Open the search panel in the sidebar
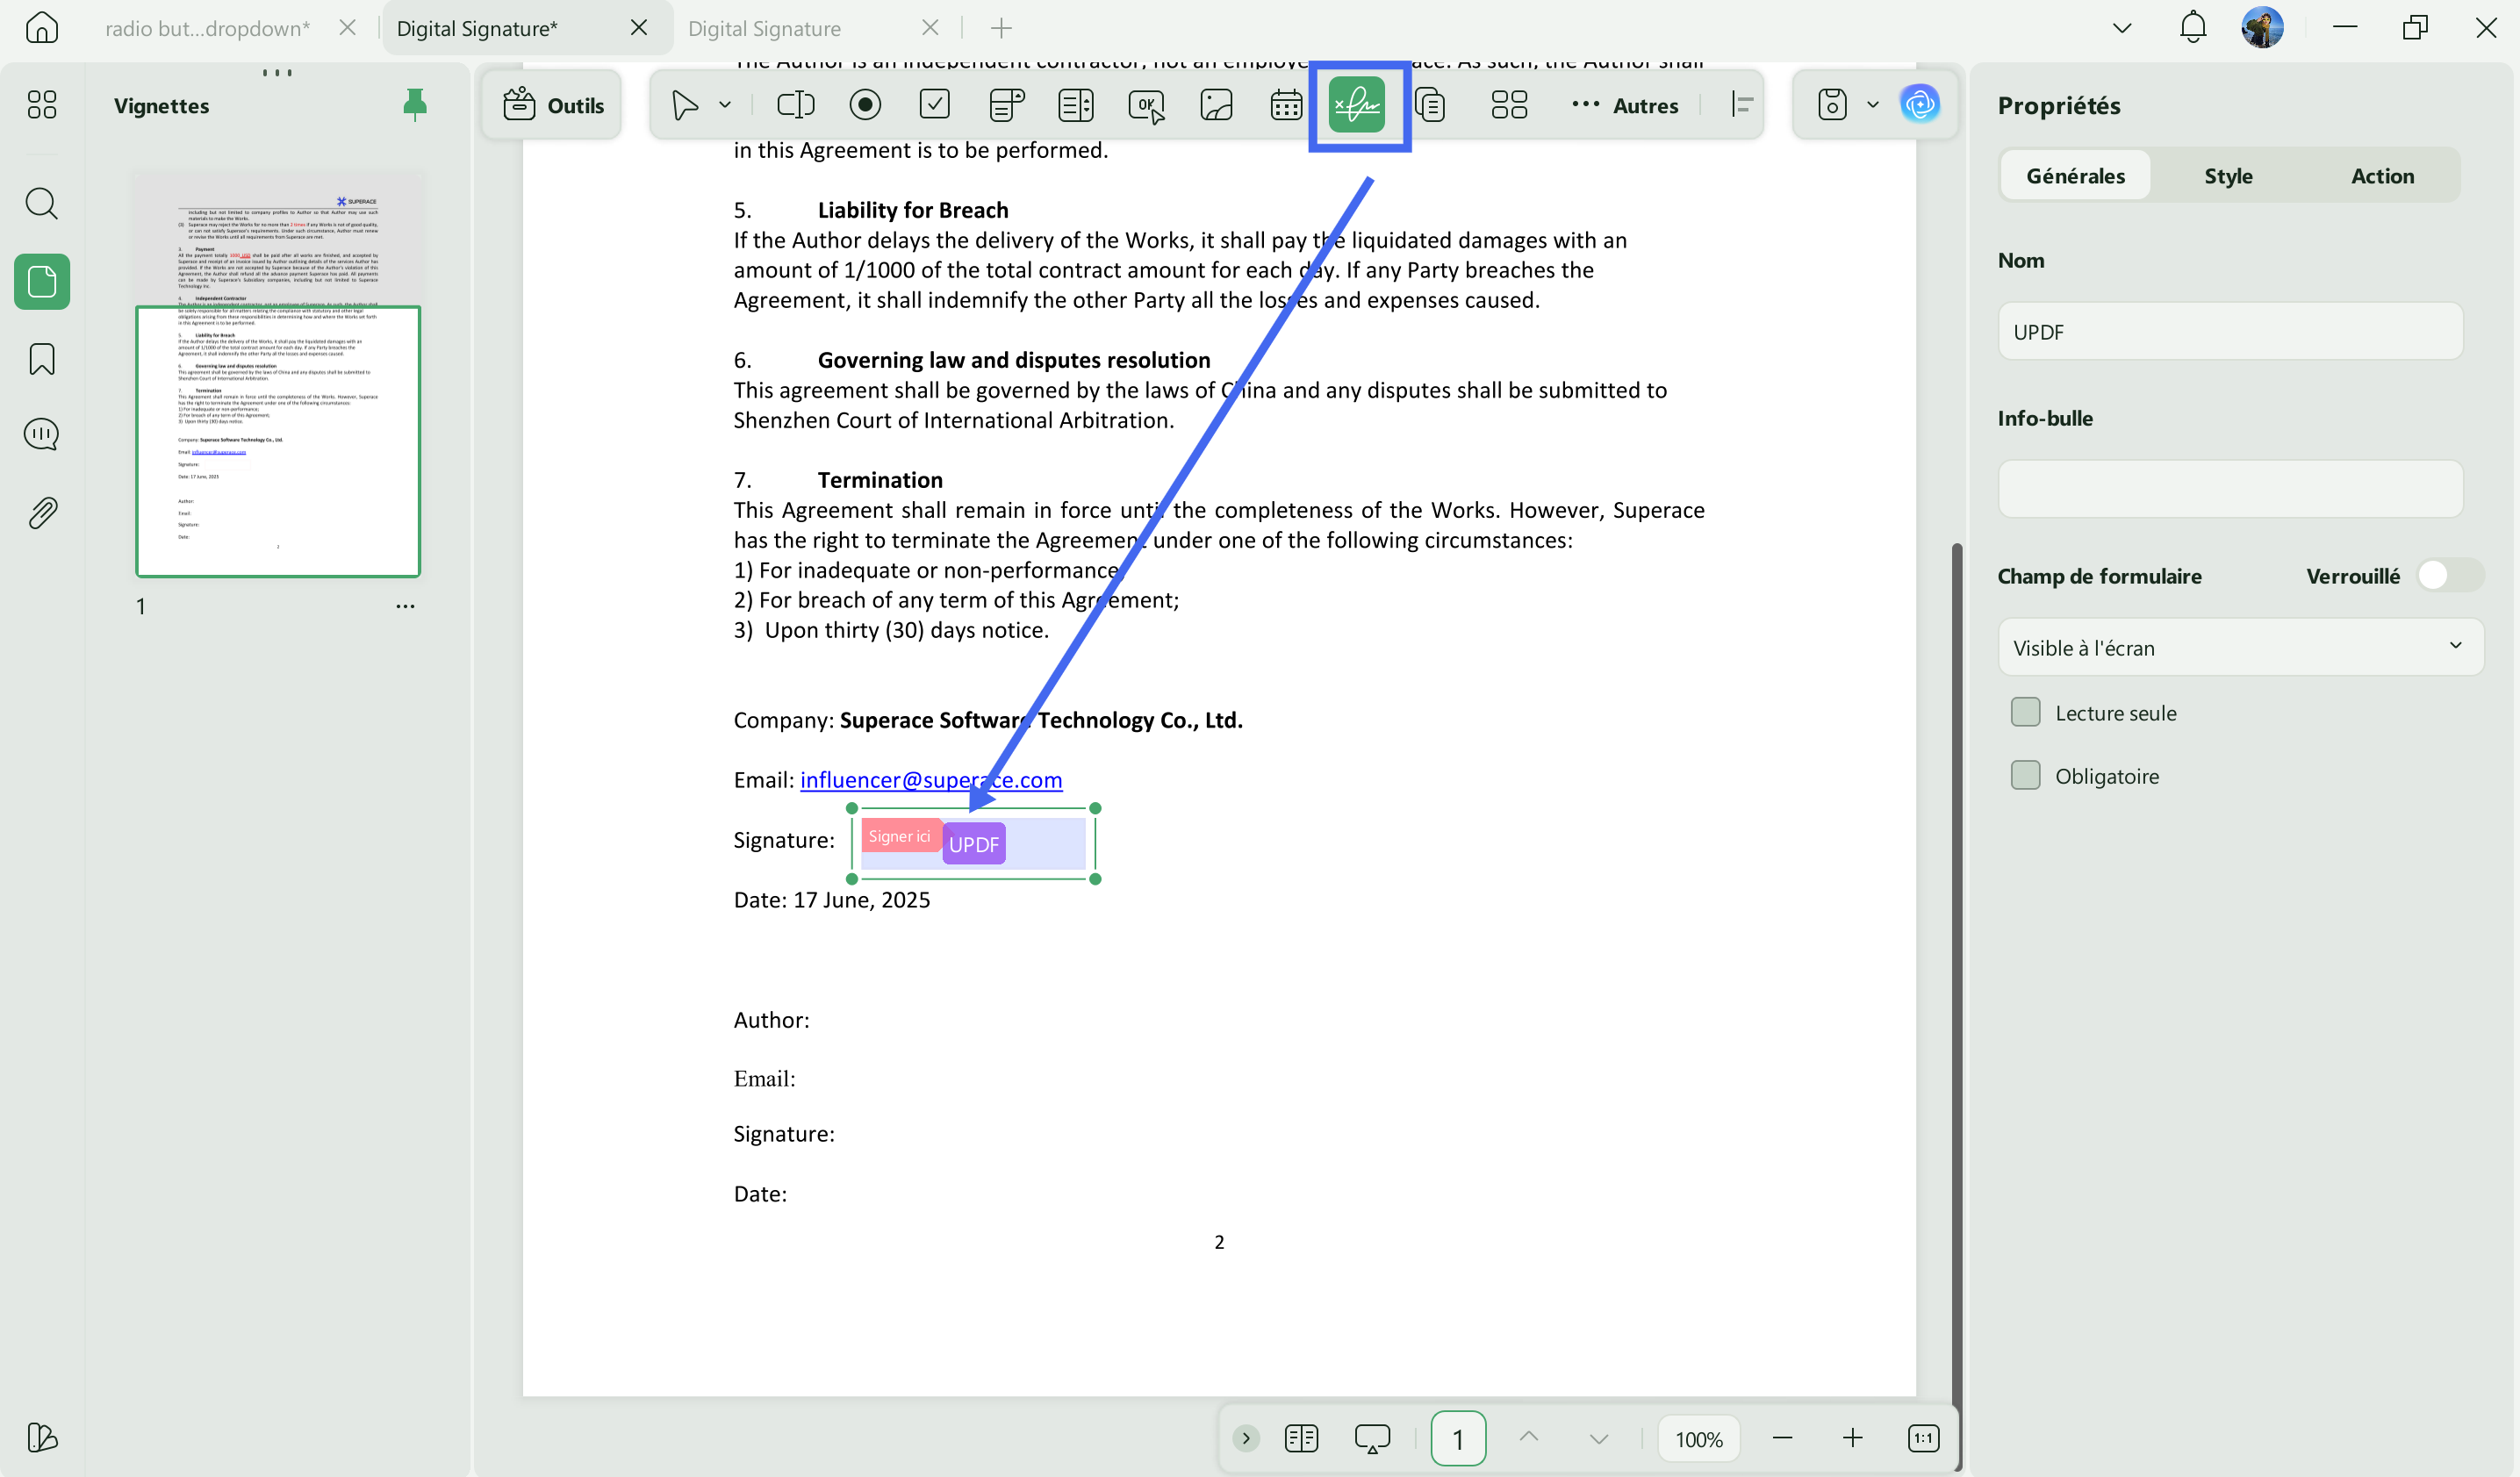 [x=42, y=203]
